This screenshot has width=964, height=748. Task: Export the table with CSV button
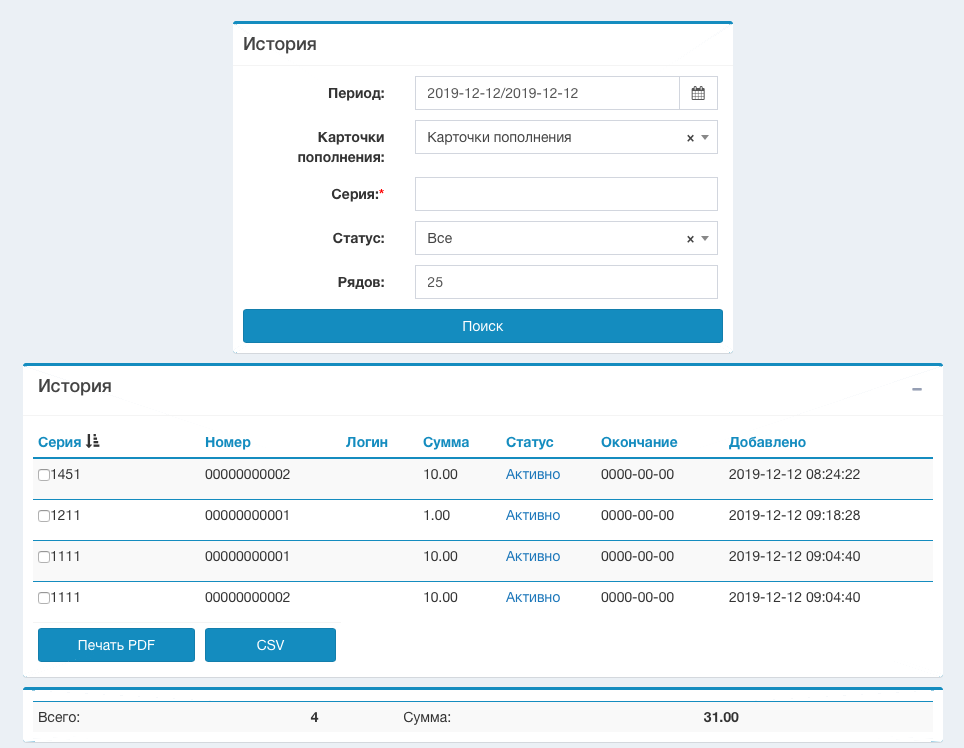pyautogui.click(x=270, y=645)
